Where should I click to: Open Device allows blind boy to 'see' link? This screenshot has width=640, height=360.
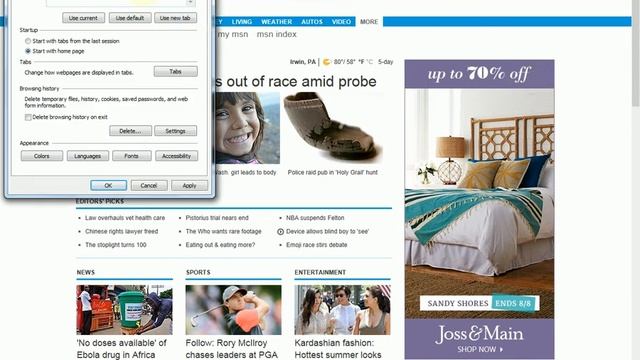click(327, 231)
